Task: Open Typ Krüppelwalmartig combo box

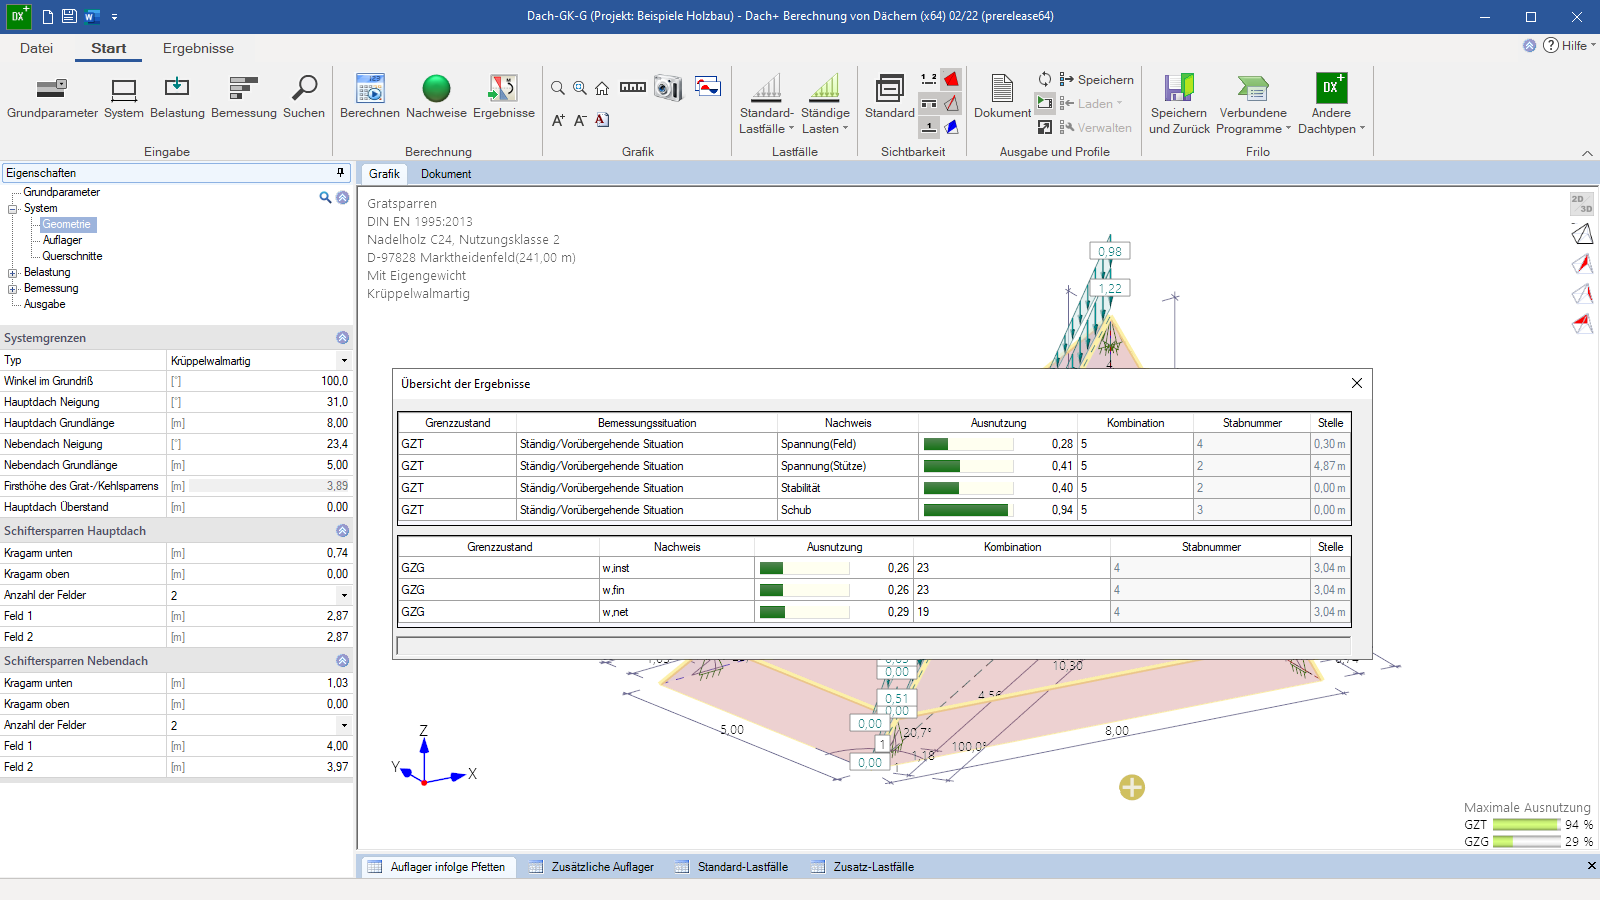Action: click(259, 360)
